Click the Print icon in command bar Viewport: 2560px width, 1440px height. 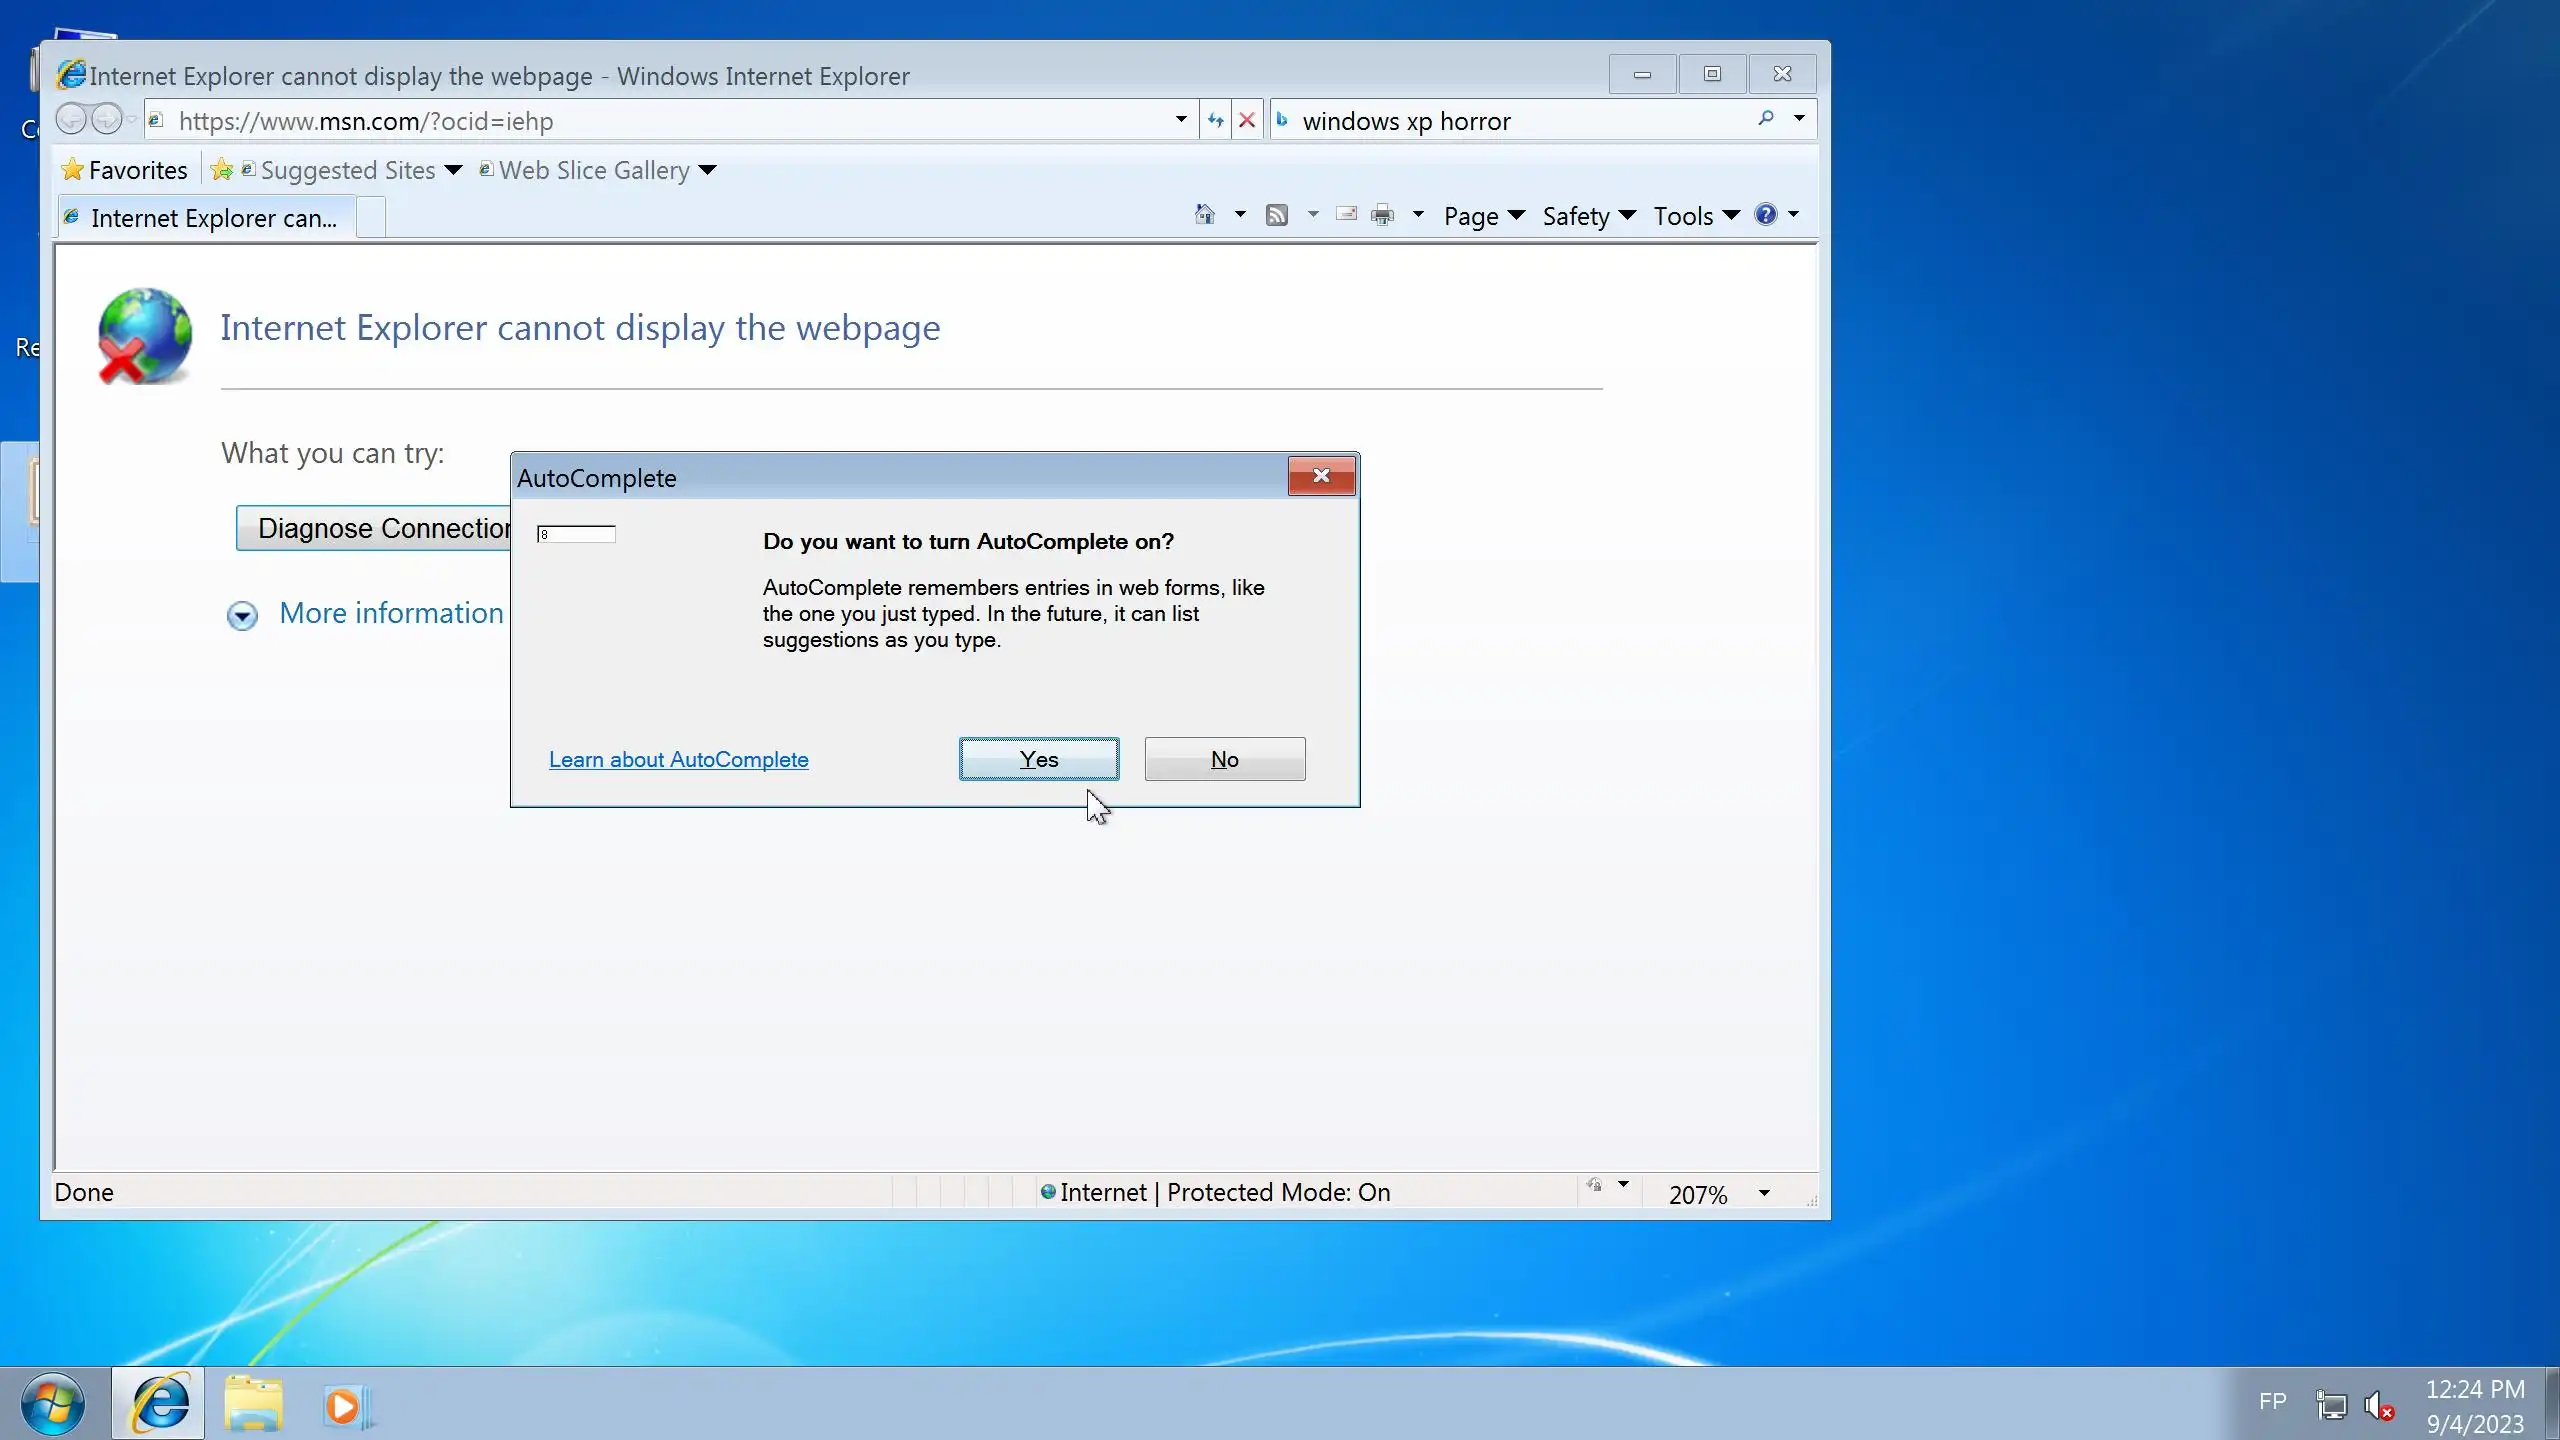tap(1383, 215)
